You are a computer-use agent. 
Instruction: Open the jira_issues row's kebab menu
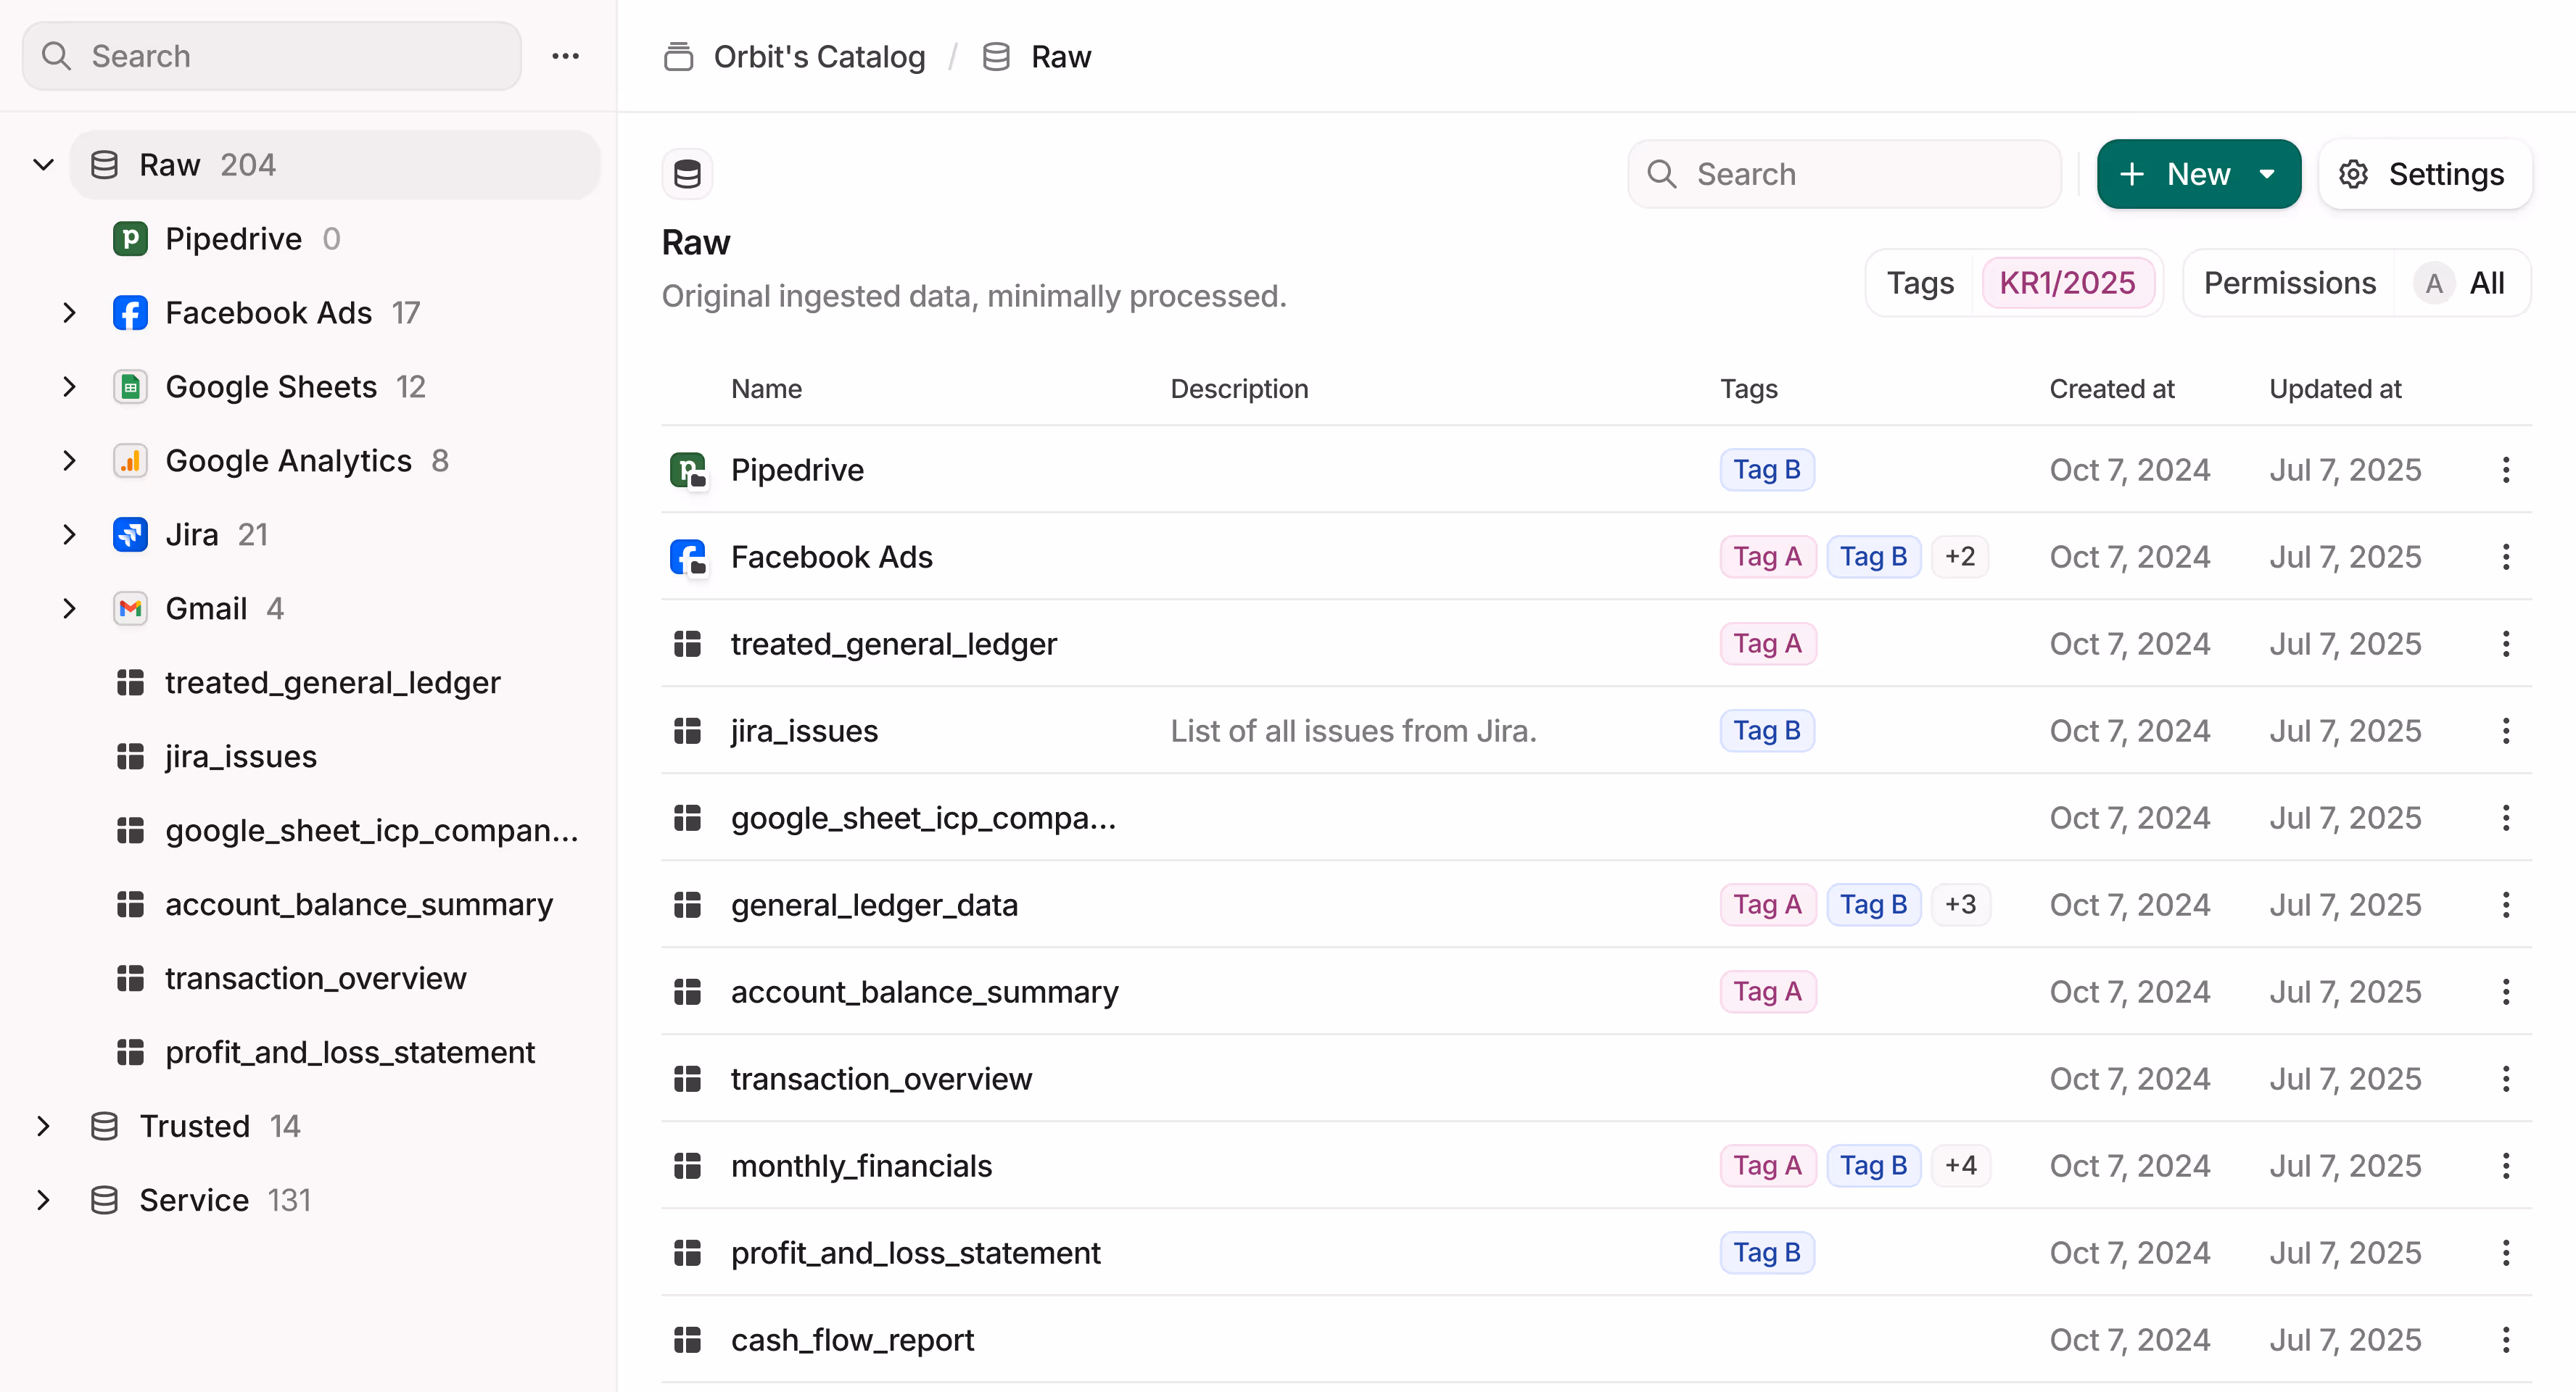[2505, 731]
